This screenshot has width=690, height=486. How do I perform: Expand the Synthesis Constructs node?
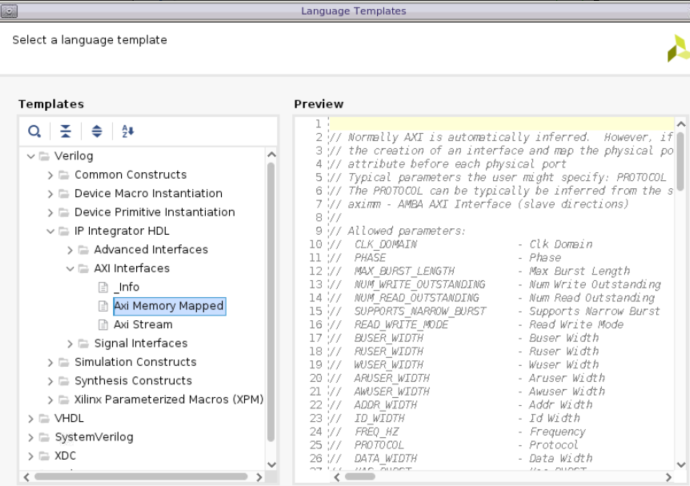pyautogui.click(x=50, y=381)
